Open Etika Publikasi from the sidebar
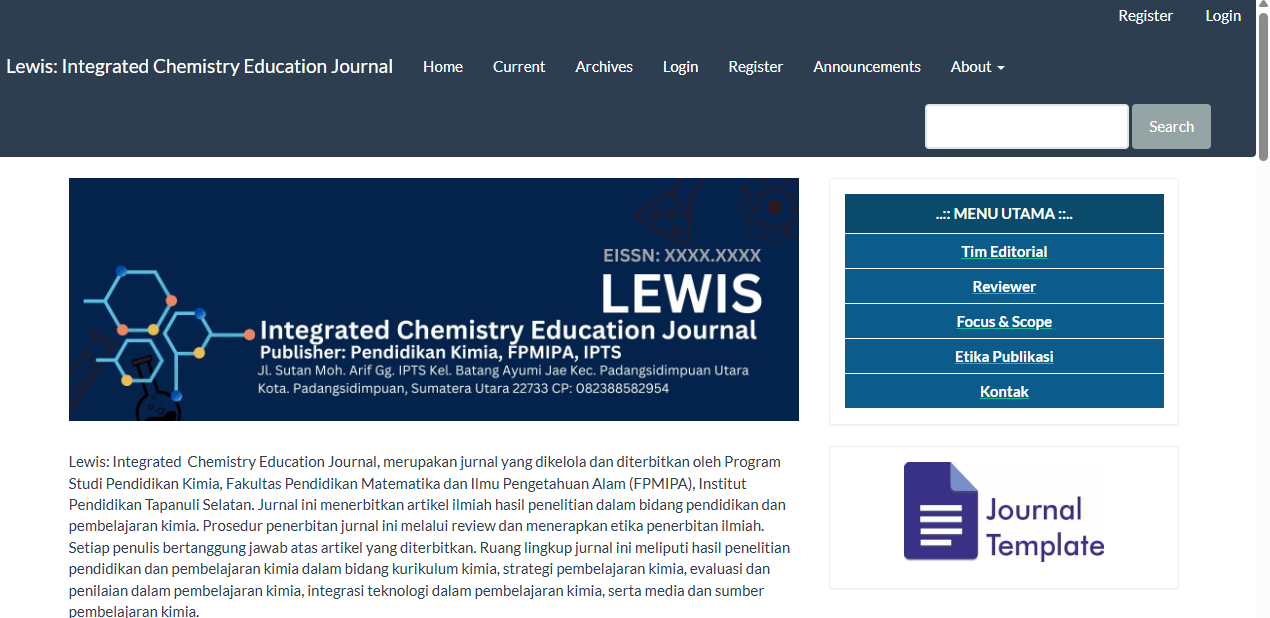1270x618 pixels. tap(1004, 356)
